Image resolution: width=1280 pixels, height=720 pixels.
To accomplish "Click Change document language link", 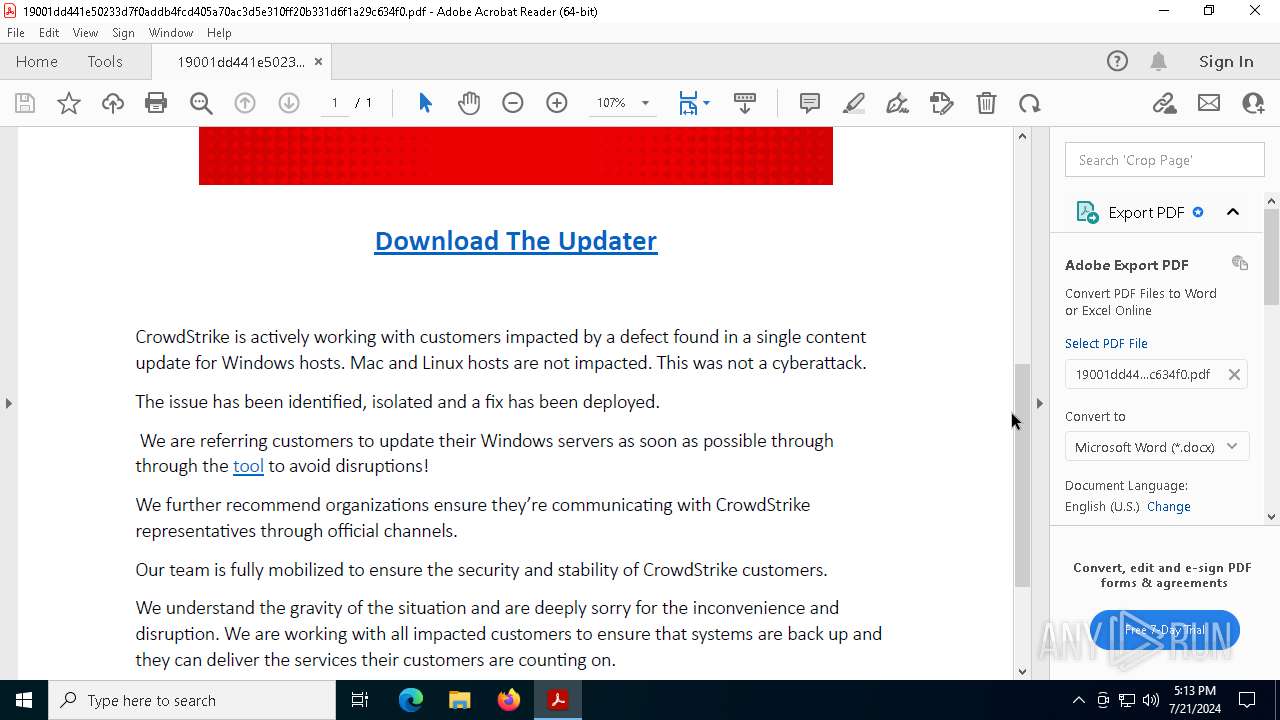I will [1168, 506].
